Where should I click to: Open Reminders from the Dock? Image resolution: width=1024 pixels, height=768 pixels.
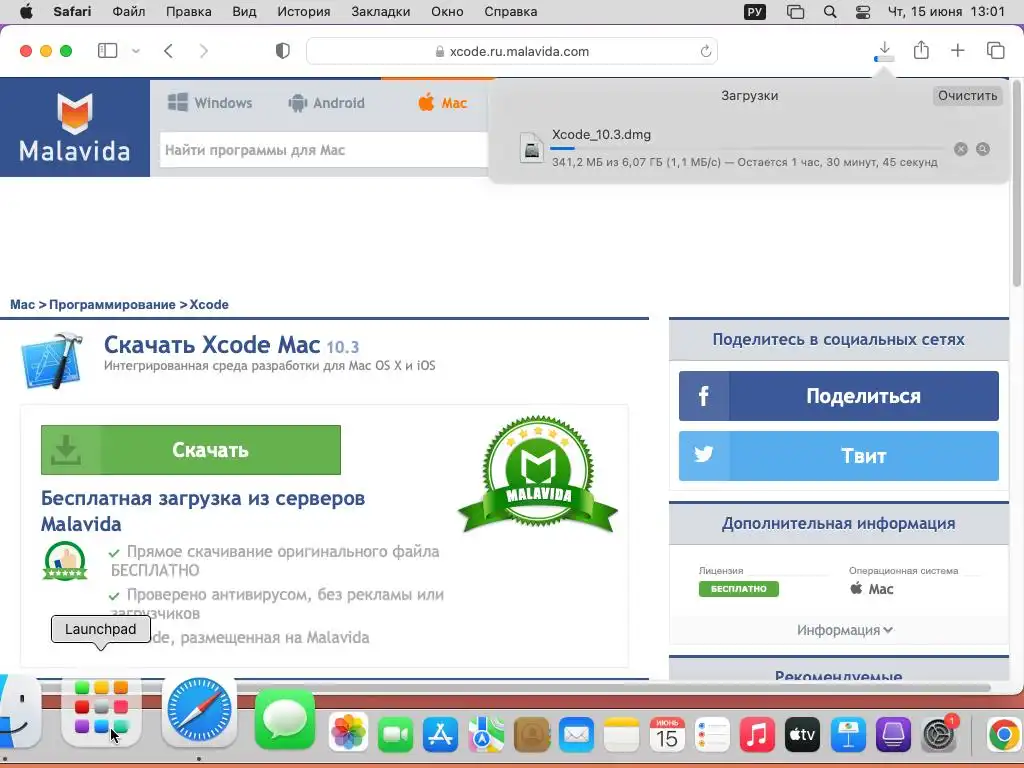[712, 735]
